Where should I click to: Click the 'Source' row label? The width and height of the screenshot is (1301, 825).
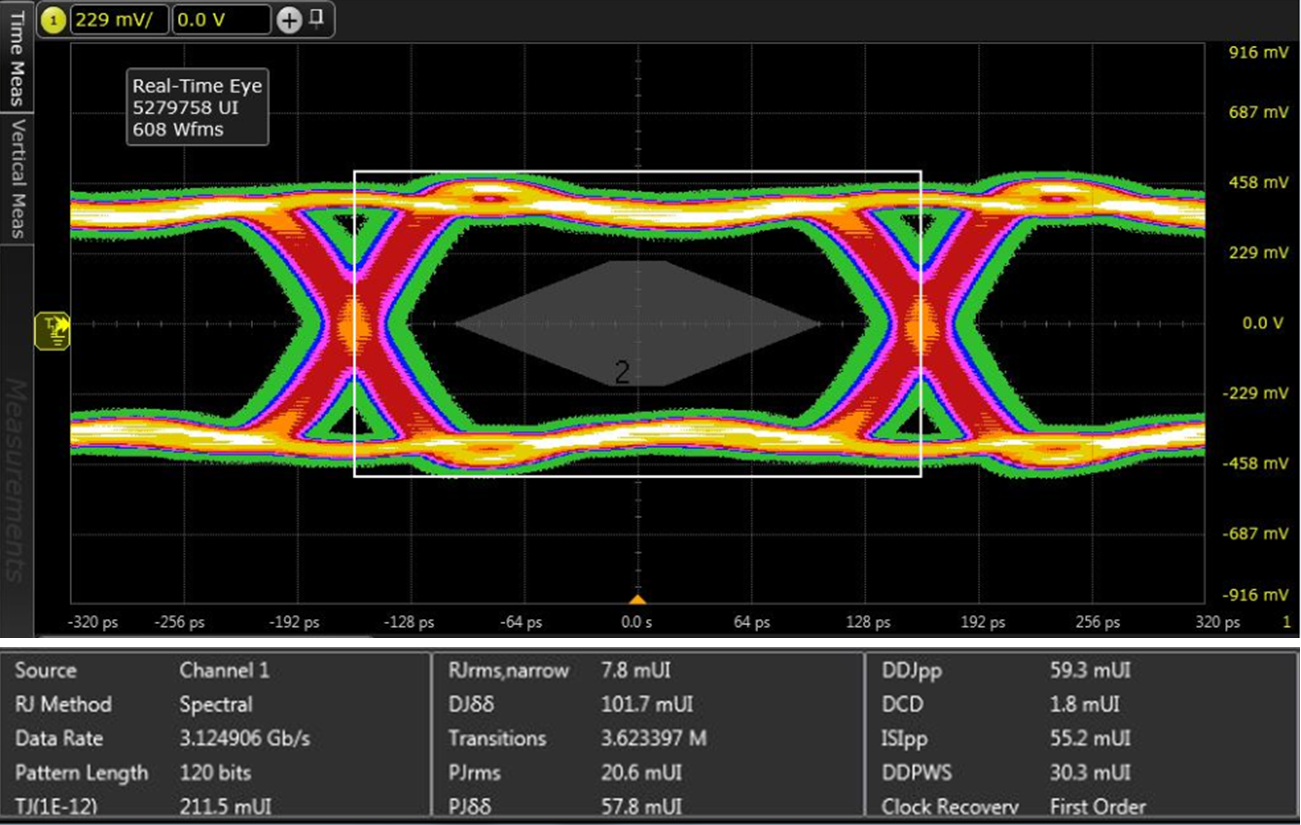tap(45, 670)
